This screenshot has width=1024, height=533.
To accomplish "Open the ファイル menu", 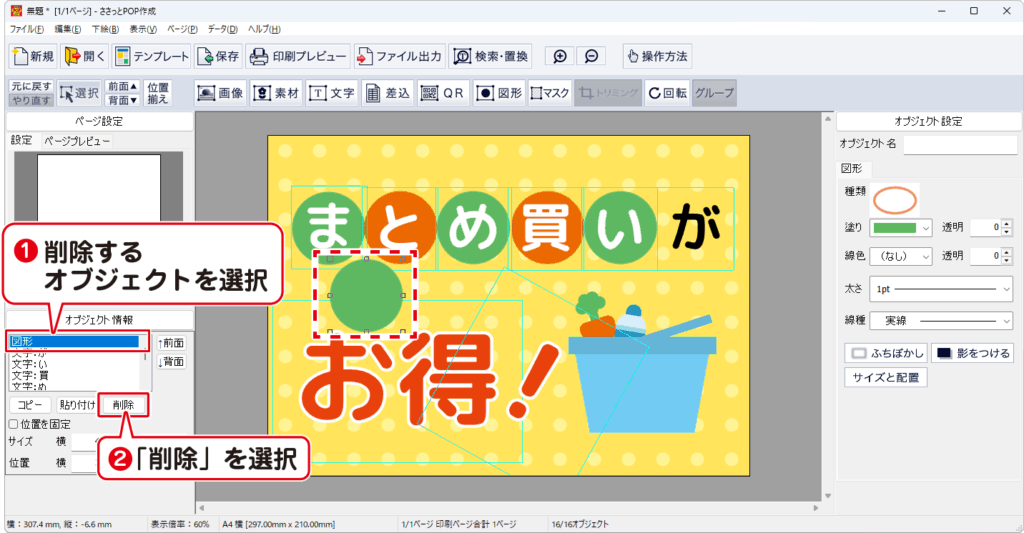I will pyautogui.click(x=26, y=29).
